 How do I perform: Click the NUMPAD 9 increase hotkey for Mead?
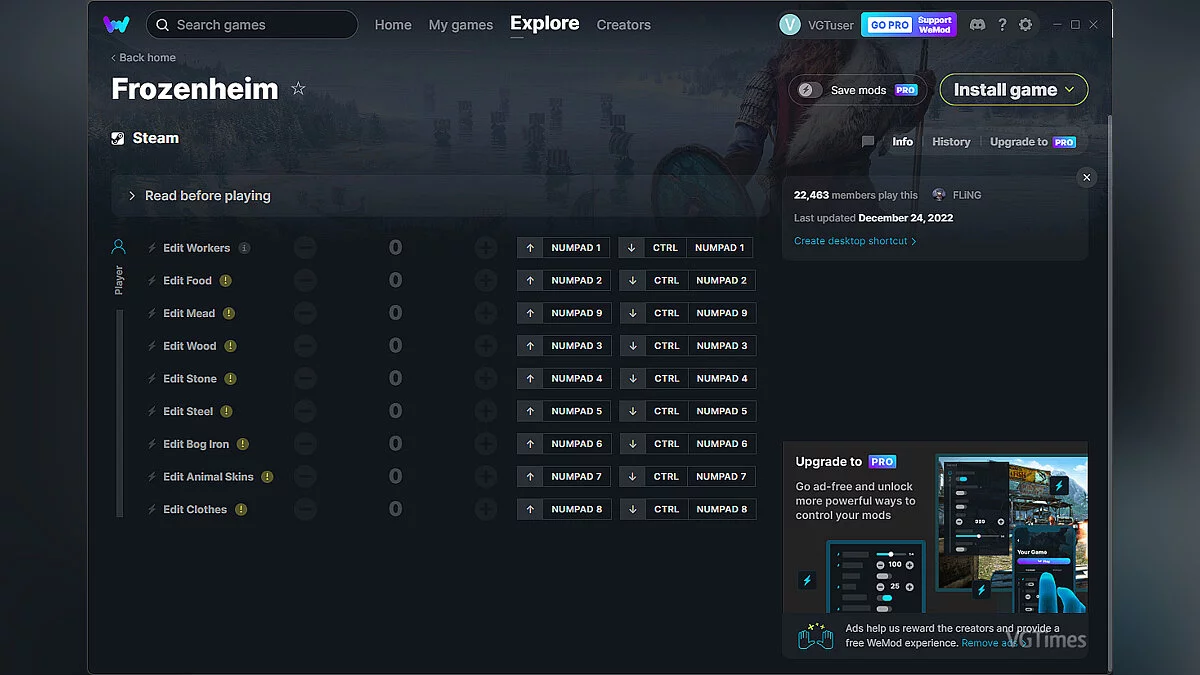pos(564,313)
